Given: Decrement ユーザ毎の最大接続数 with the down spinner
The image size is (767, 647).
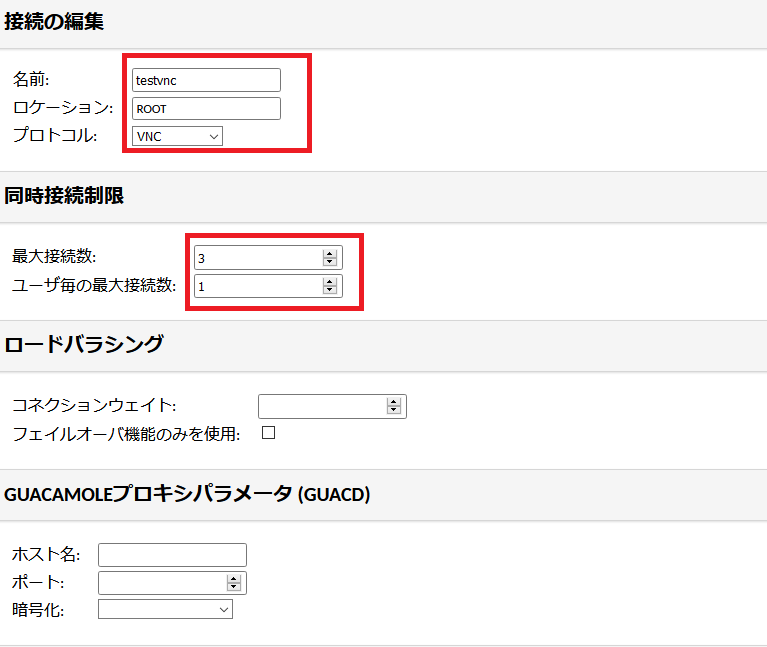Looking at the screenshot, I should point(330,290).
